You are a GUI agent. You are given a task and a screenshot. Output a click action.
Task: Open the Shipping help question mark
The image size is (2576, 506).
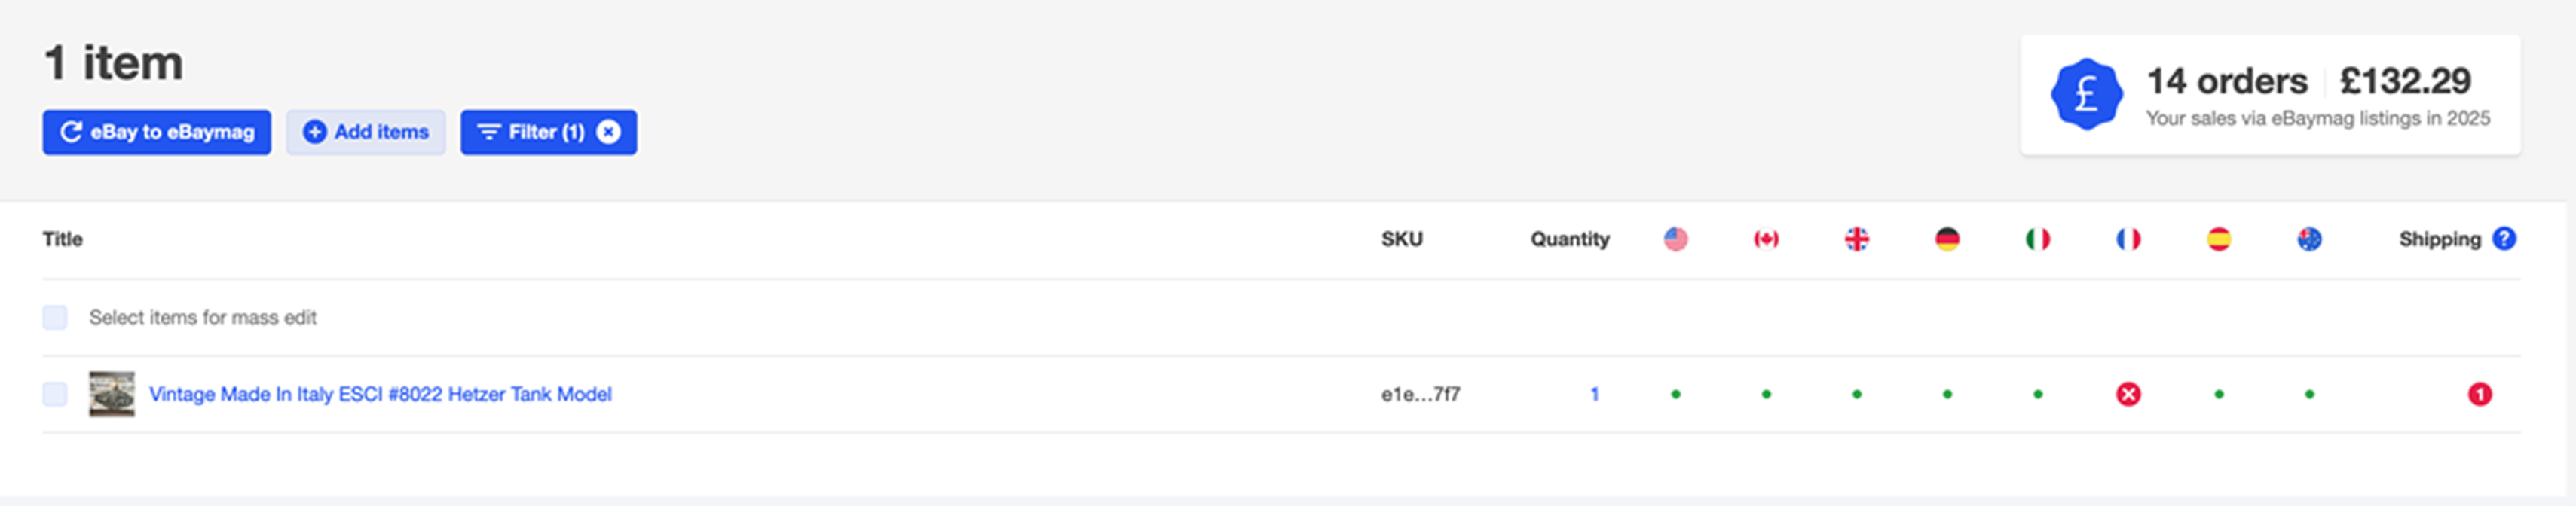[x=2504, y=239]
